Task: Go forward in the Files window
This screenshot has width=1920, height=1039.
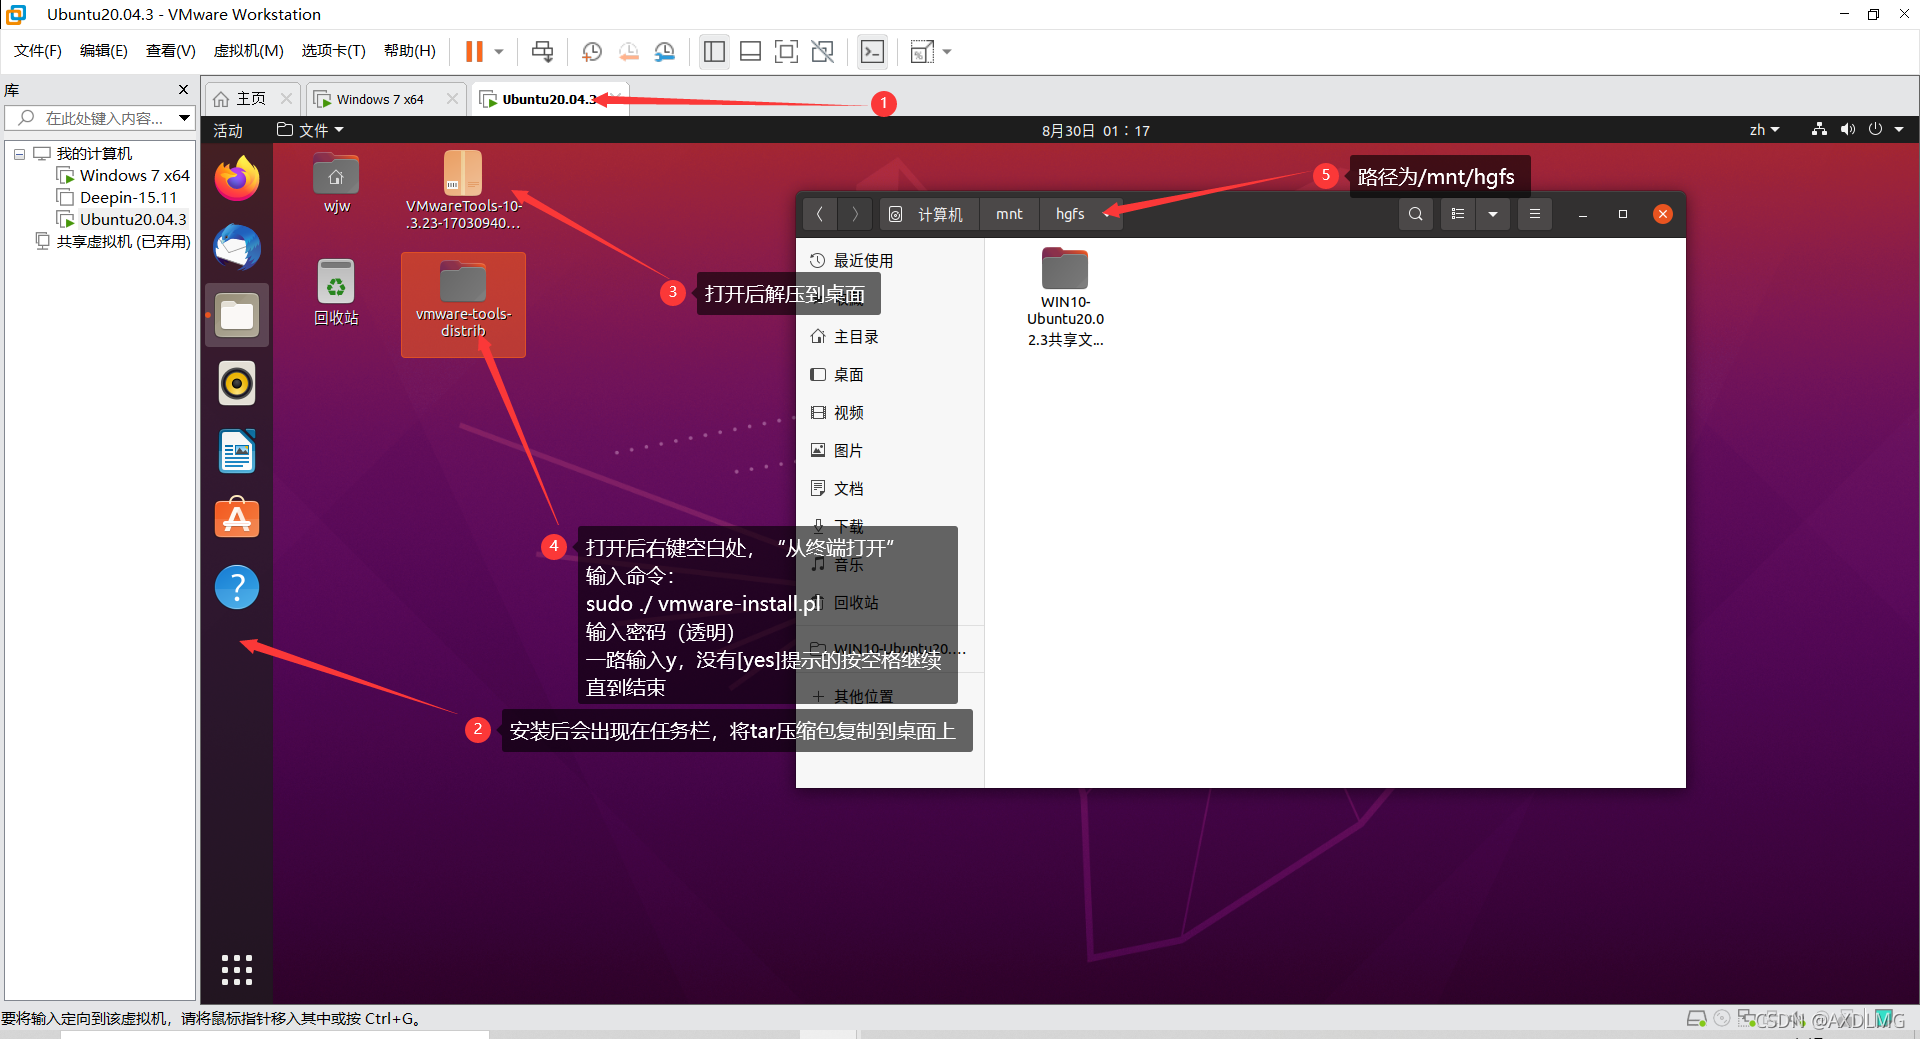Action: [854, 214]
